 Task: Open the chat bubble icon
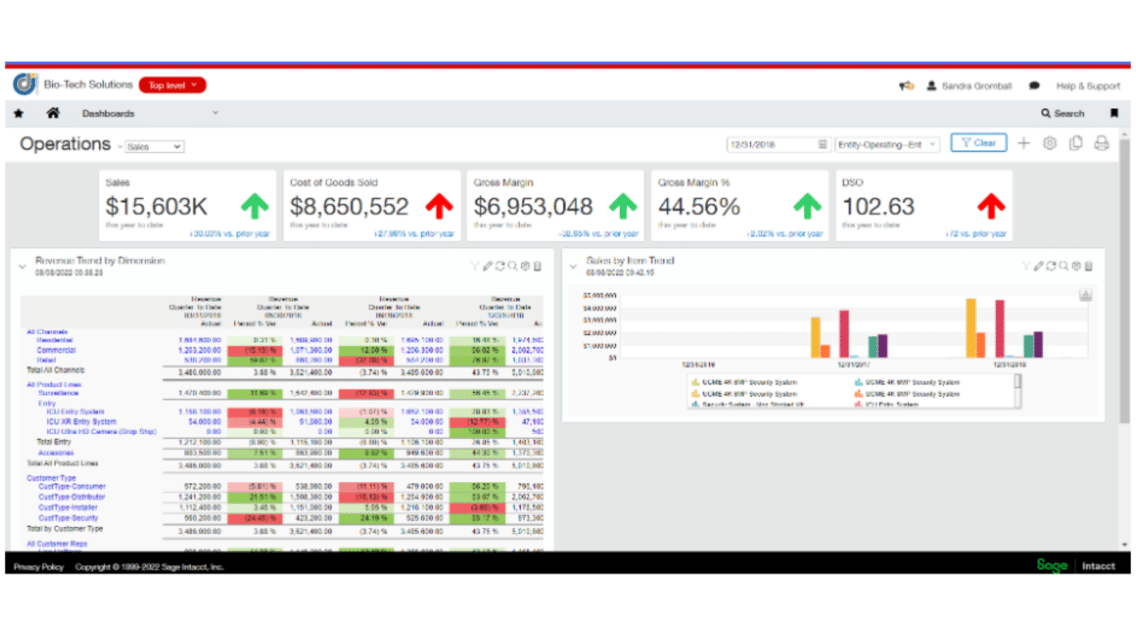1034,85
